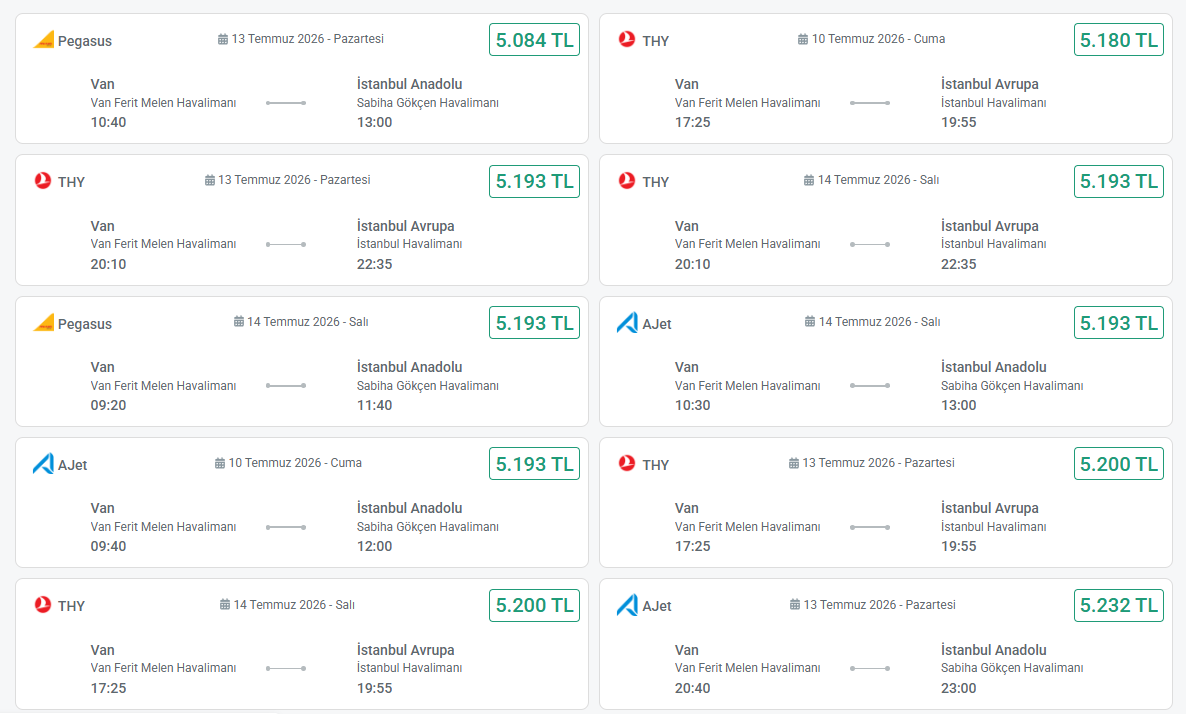1186x714 pixels.
Task: Click calendar icon on the 10 Temmuz AJet card
Action: (x=219, y=463)
